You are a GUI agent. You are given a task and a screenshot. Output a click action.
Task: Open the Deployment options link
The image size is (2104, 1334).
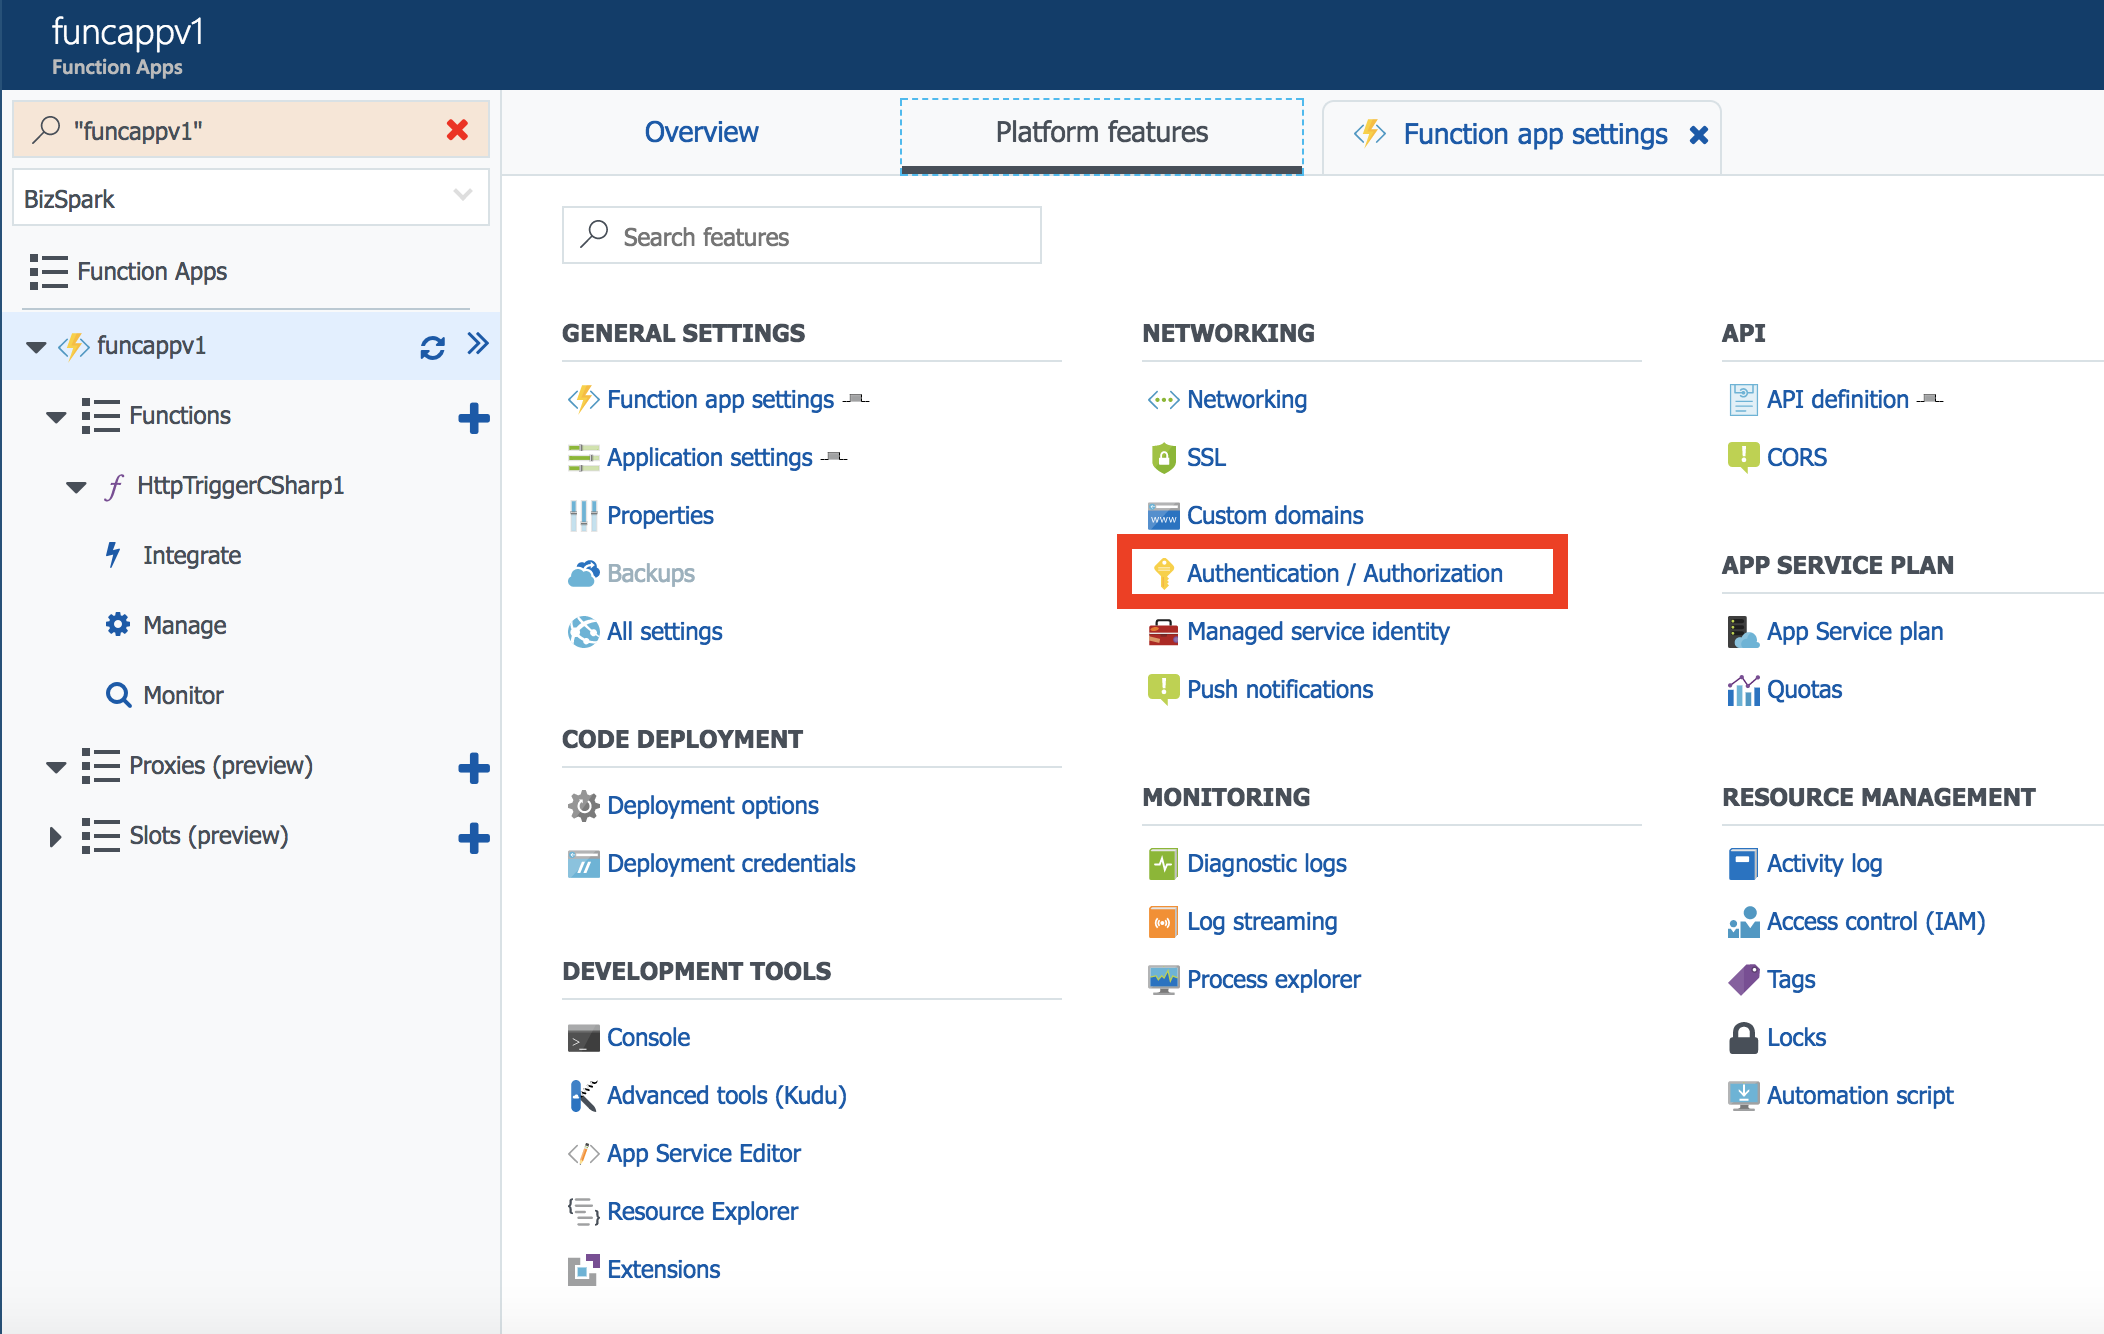click(710, 803)
